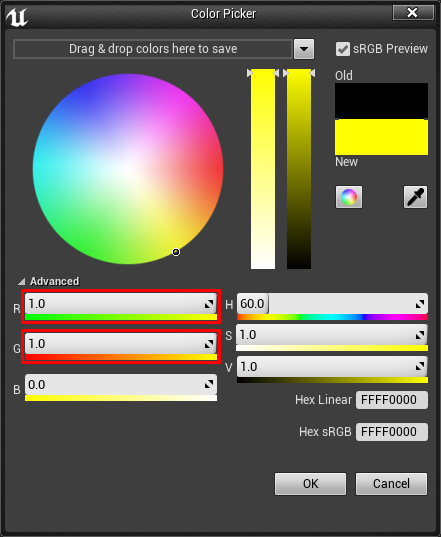Select the Old black color swatch

point(381,101)
